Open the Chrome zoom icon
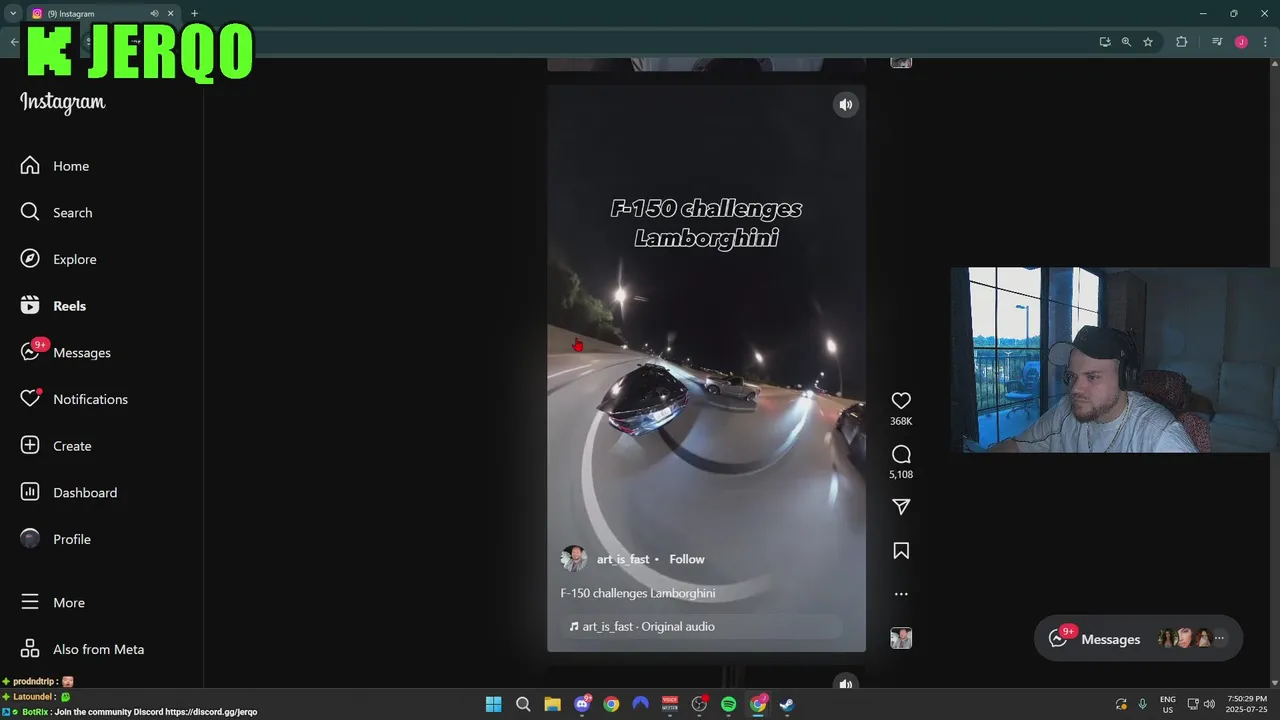Viewport: 1280px width, 720px height. pyautogui.click(x=1126, y=42)
